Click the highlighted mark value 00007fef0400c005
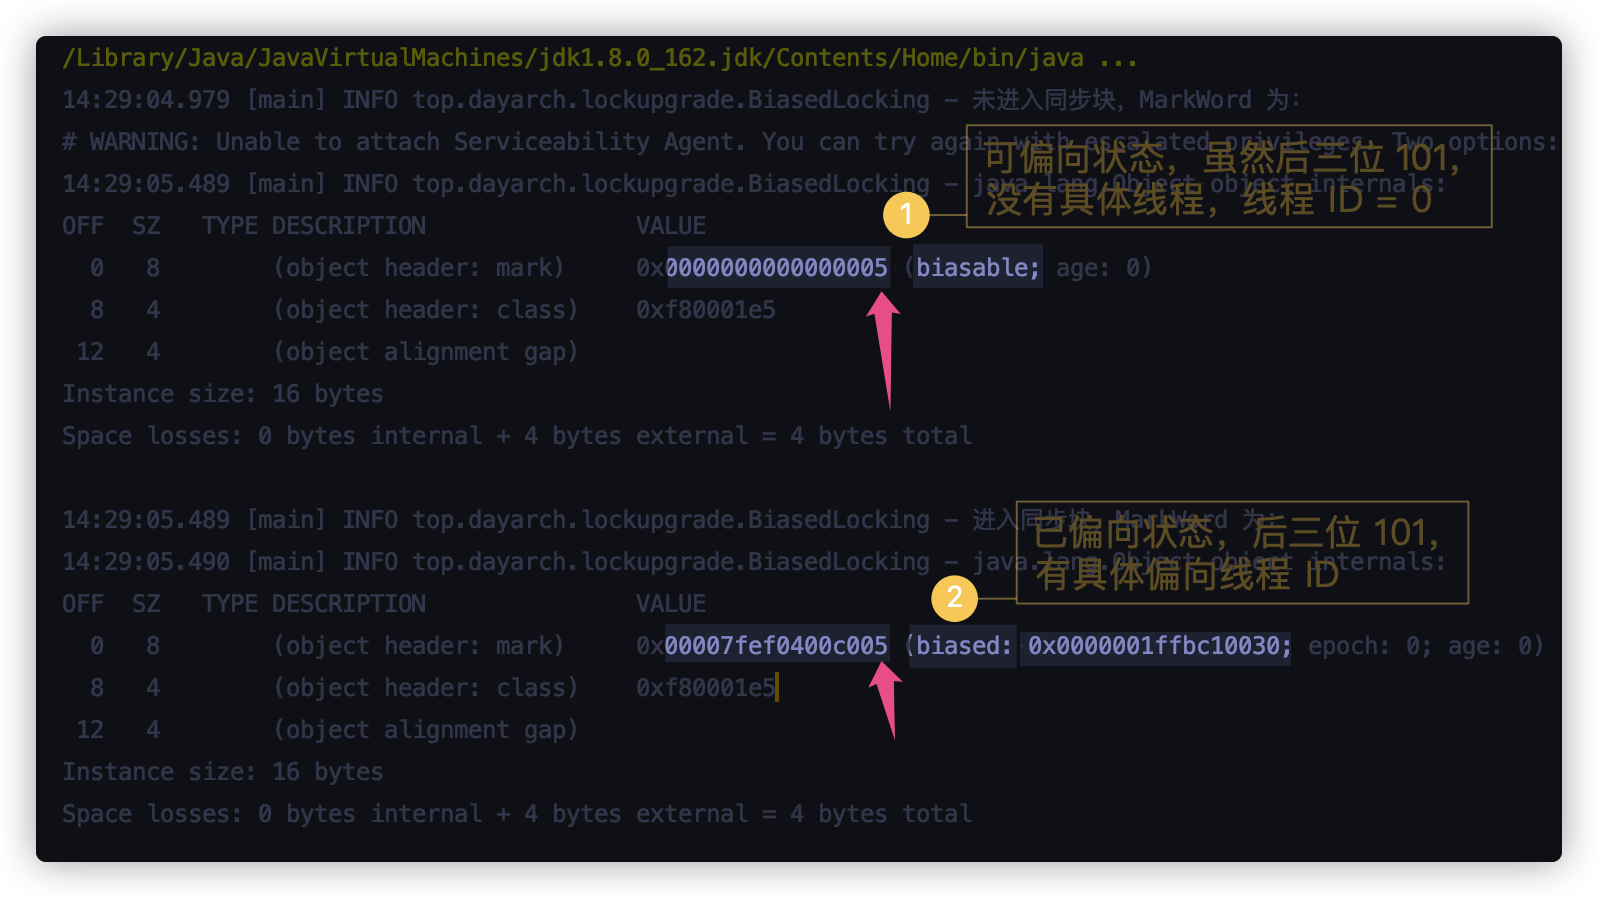1598x898 pixels. [777, 646]
